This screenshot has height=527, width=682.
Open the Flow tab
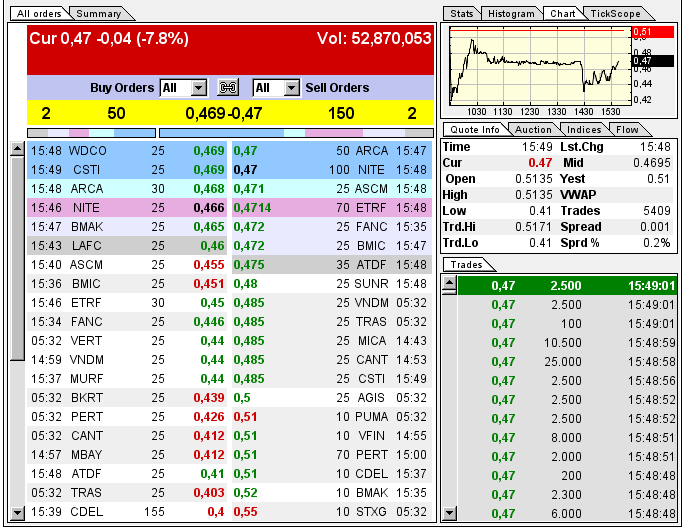(x=627, y=130)
